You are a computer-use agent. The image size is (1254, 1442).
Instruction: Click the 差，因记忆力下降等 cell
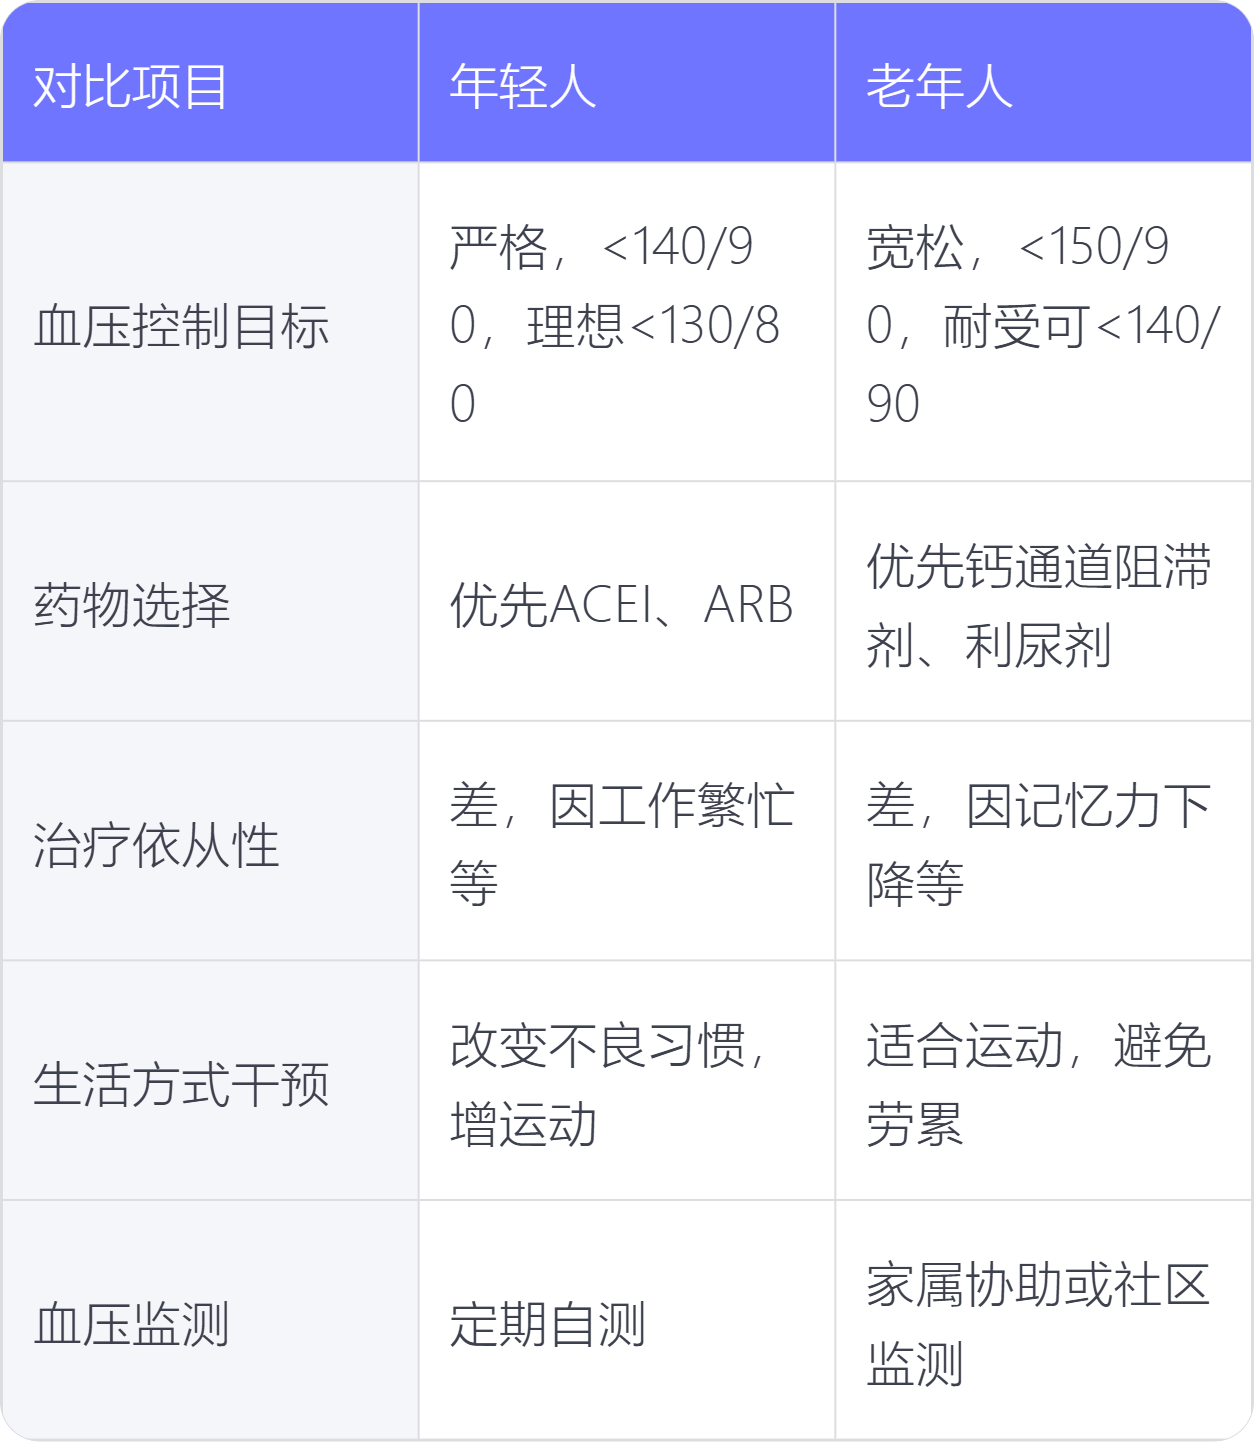click(x=1043, y=842)
